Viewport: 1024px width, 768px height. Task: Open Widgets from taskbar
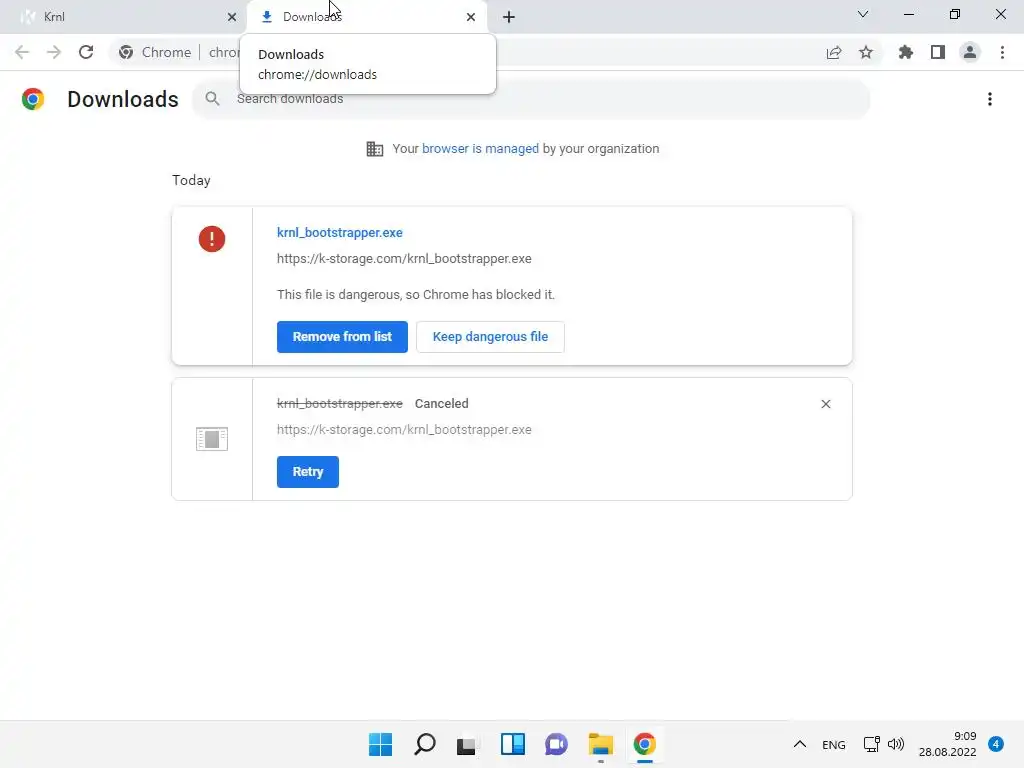pos(513,744)
